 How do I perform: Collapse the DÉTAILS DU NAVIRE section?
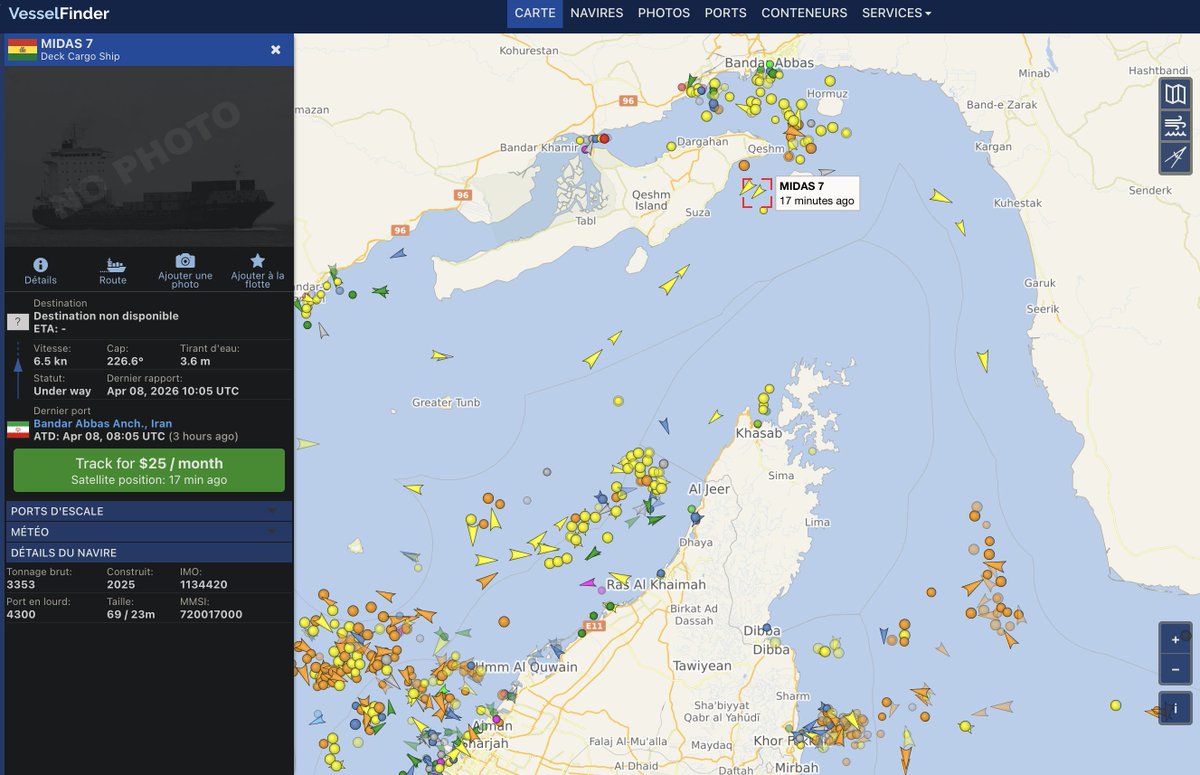(x=149, y=553)
